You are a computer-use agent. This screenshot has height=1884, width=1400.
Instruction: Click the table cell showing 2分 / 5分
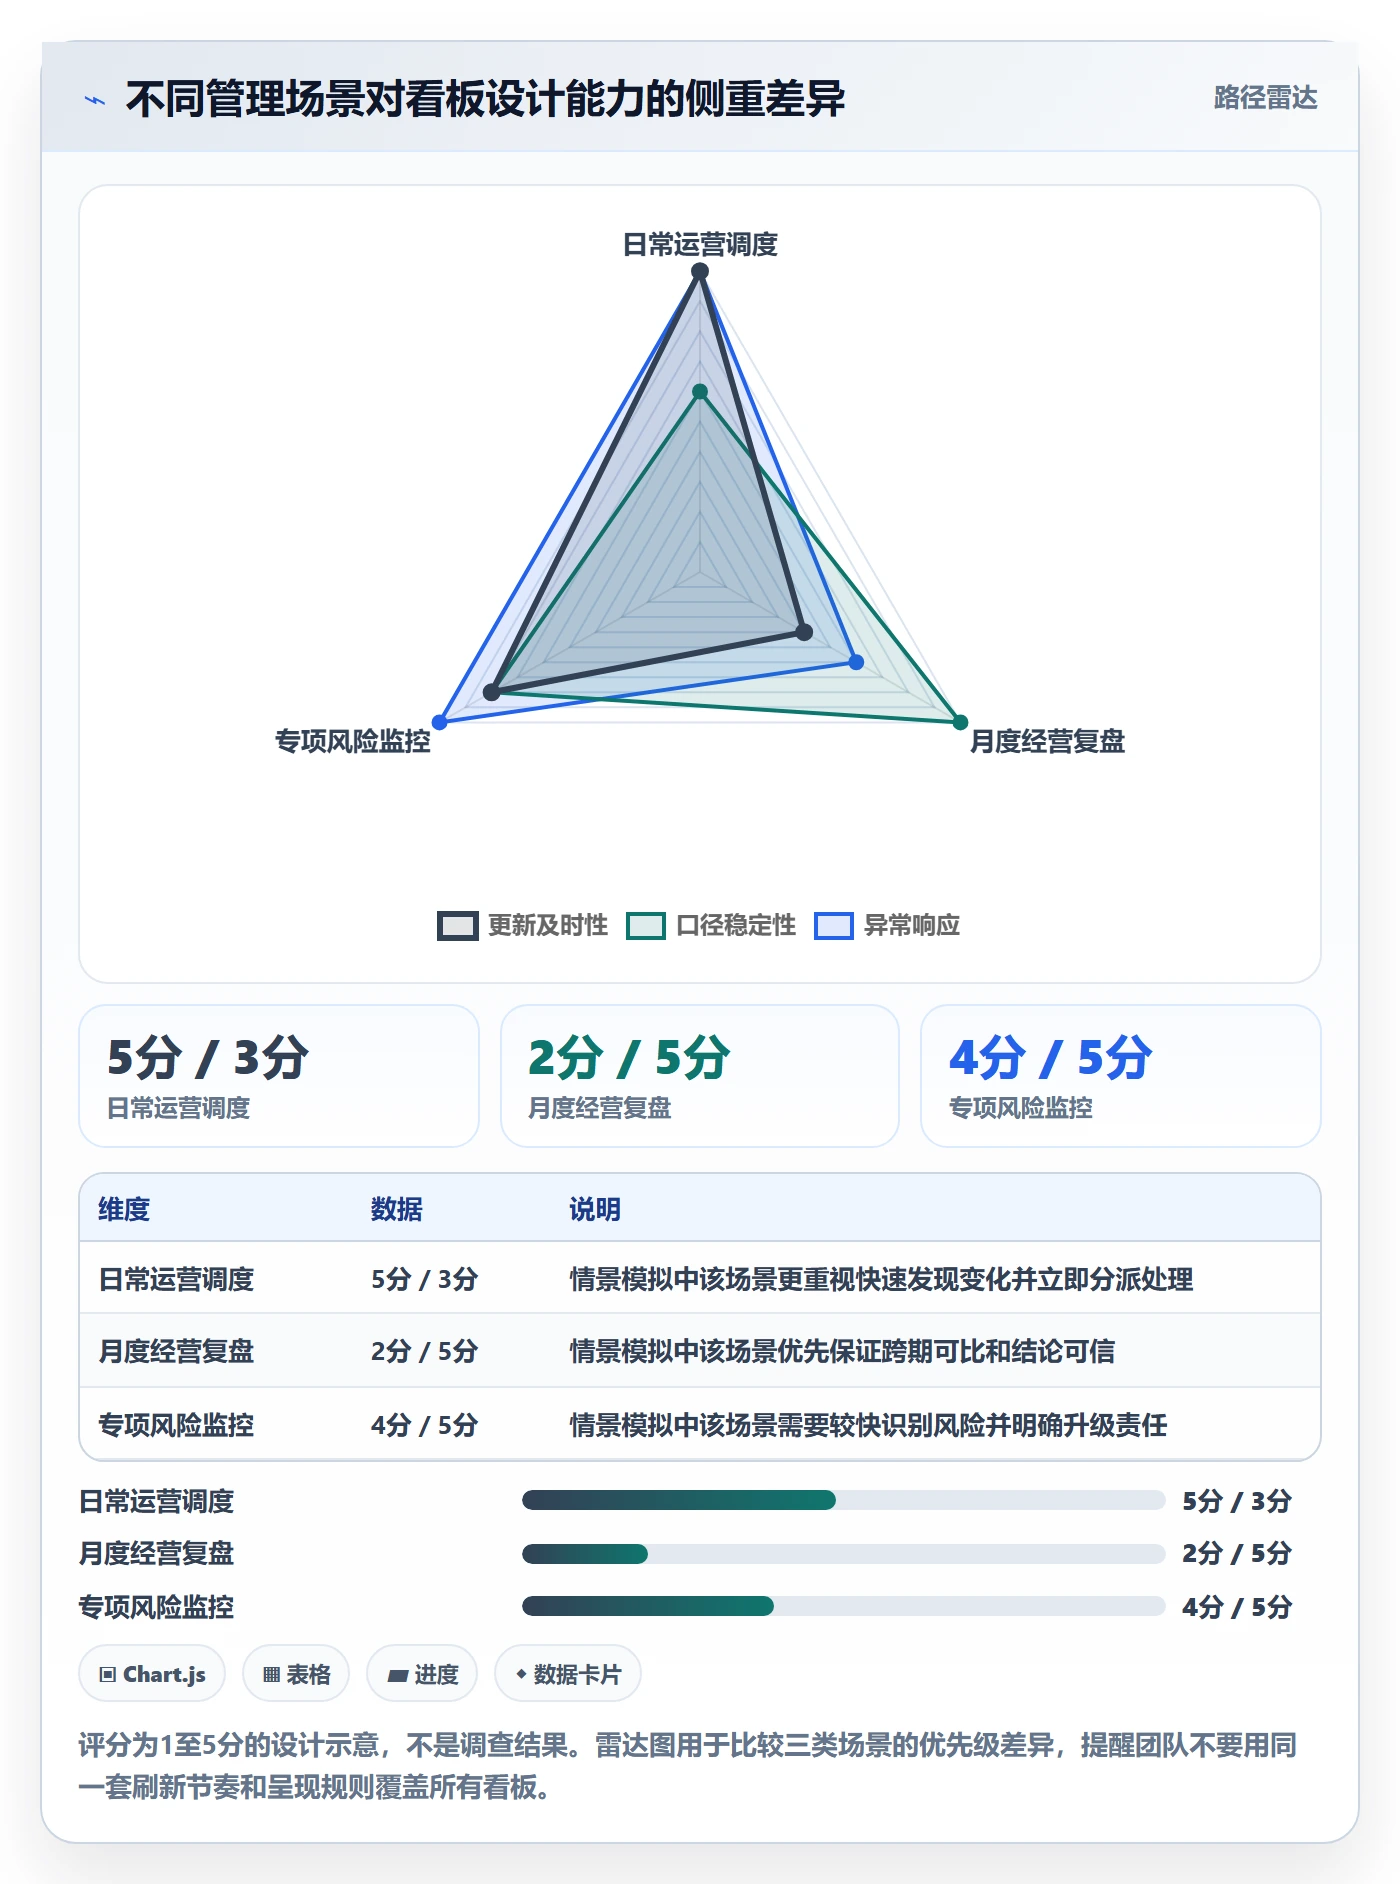[424, 1351]
